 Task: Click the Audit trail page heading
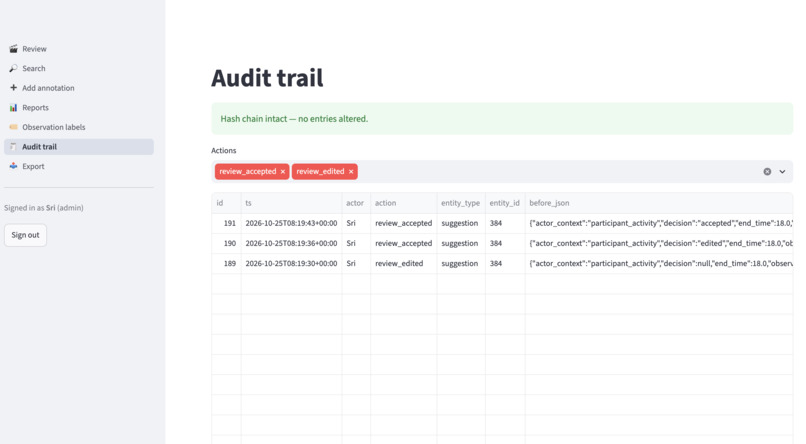click(x=267, y=78)
